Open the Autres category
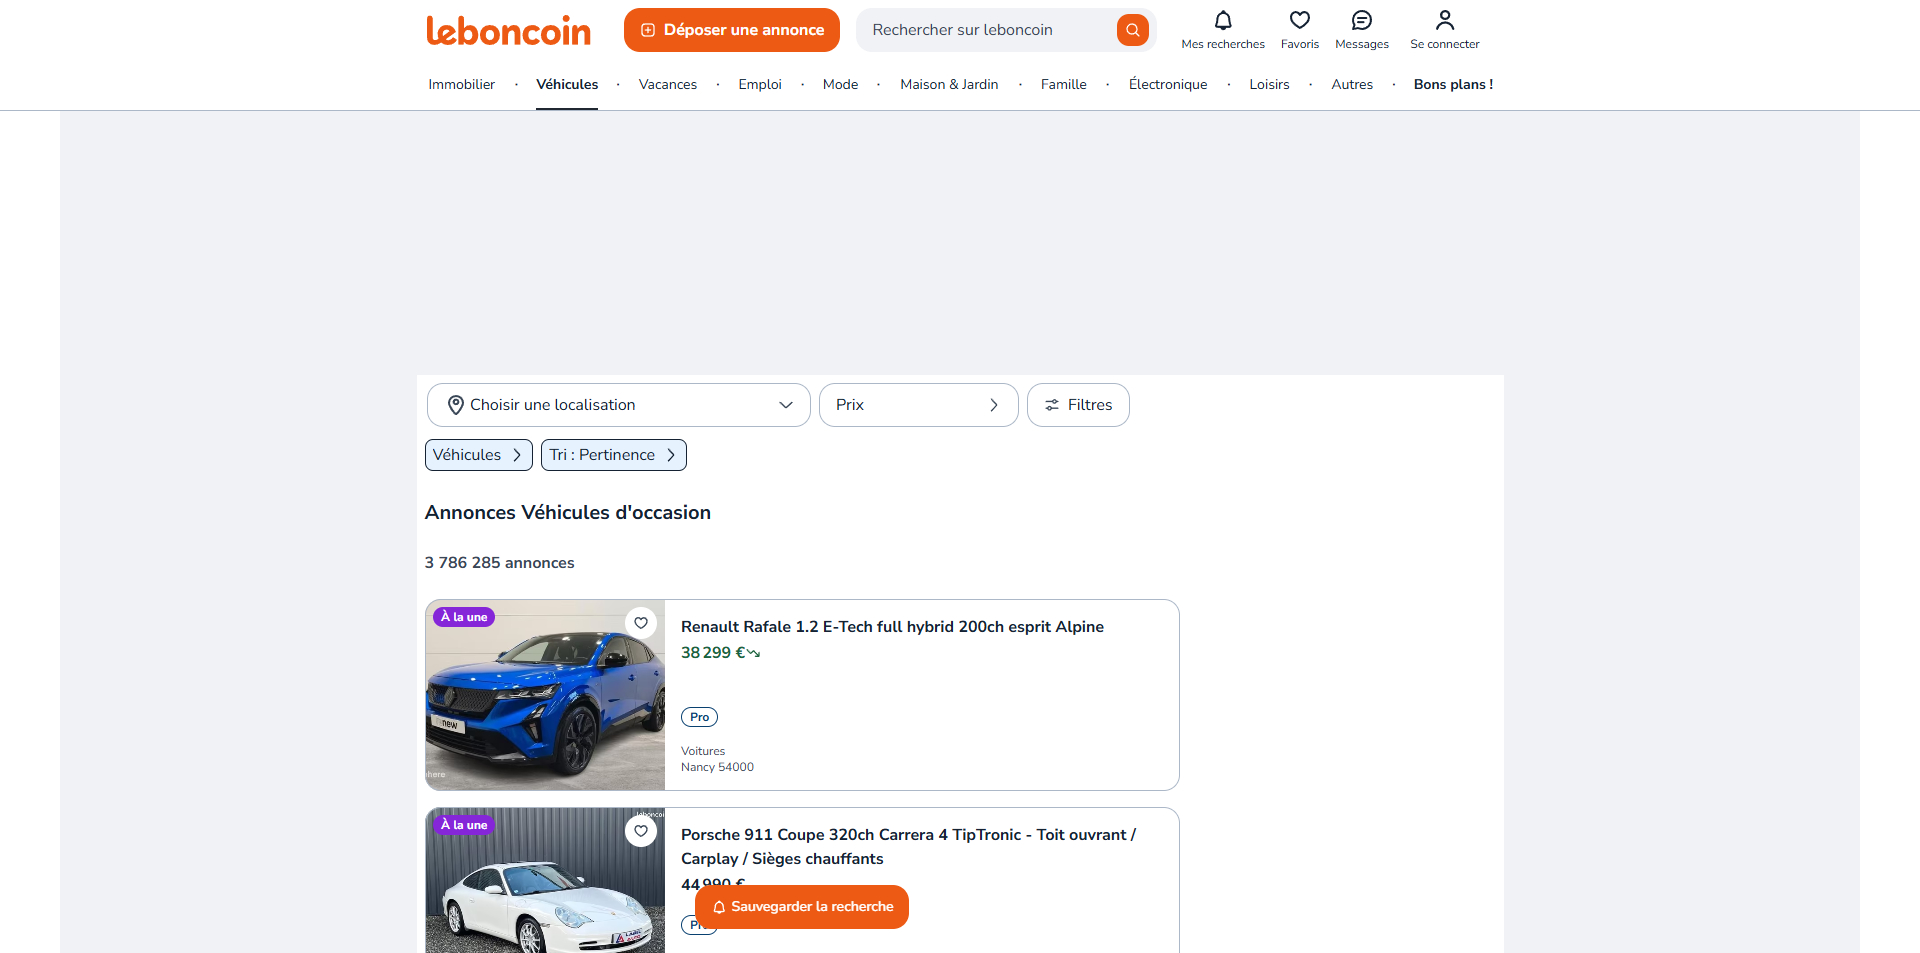1920x953 pixels. coord(1352,84)
